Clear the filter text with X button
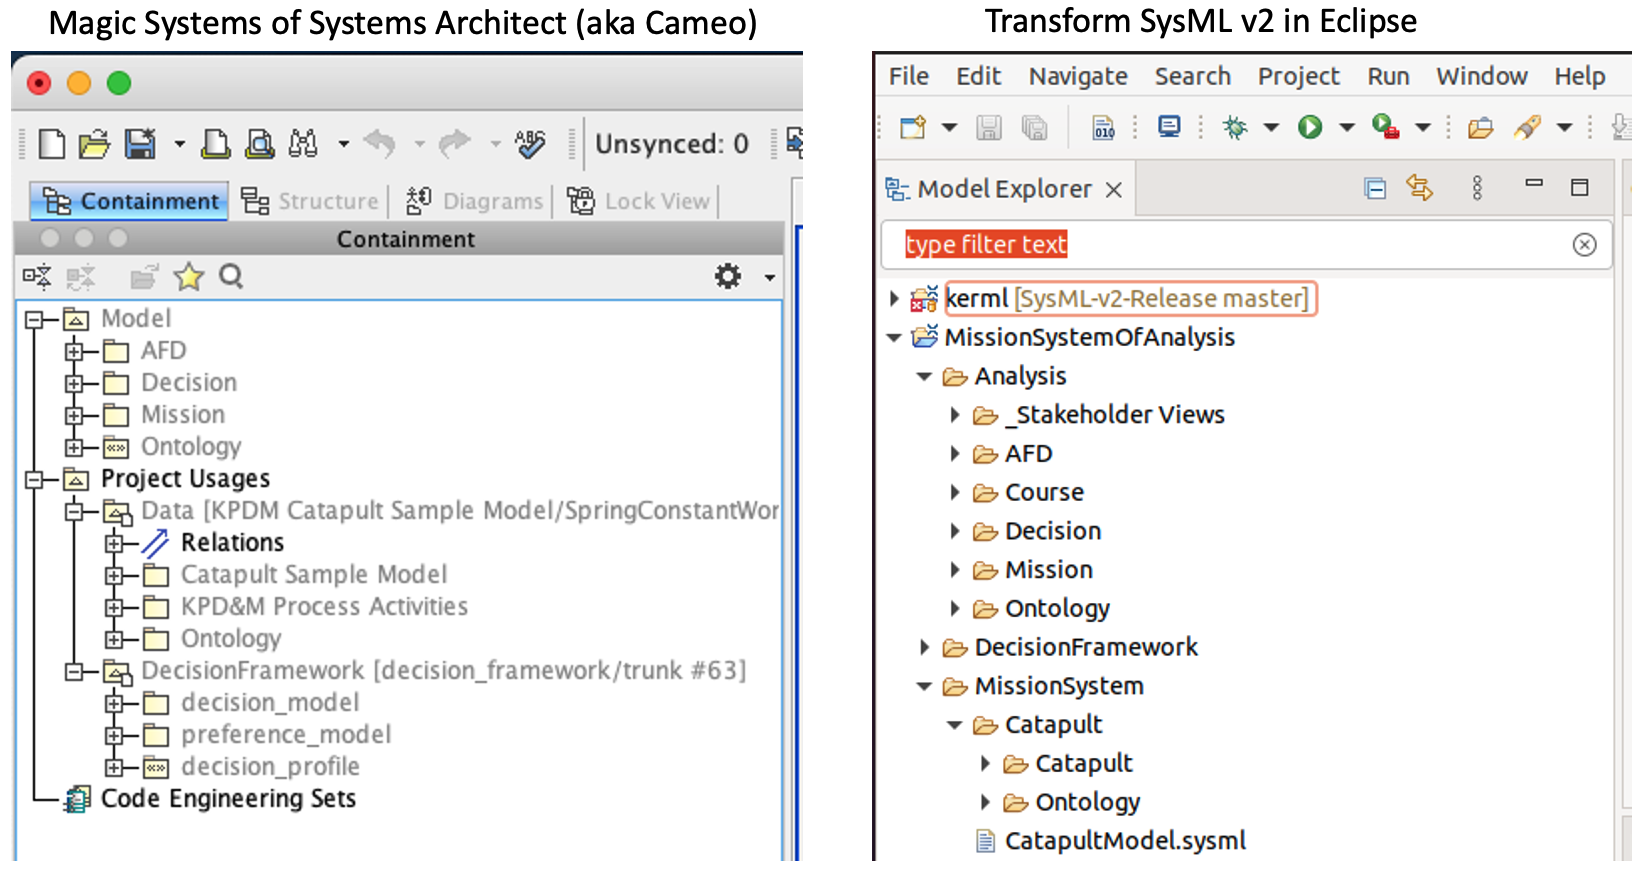The height and width of the screenshot is (871, 1644). point(1584,245)
